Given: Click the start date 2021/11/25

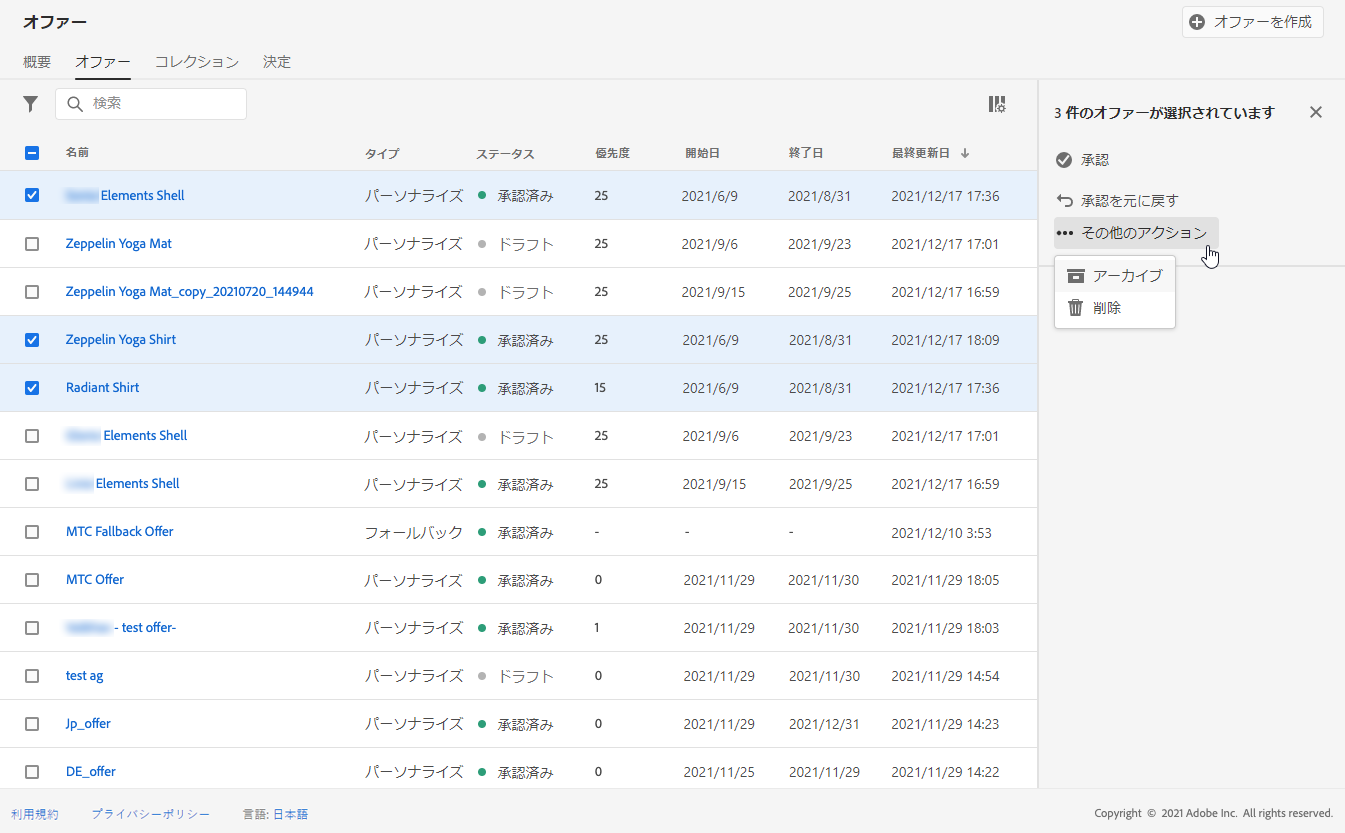Looking at the screenshot, I should pyautogui.click(x=720, y=772).
